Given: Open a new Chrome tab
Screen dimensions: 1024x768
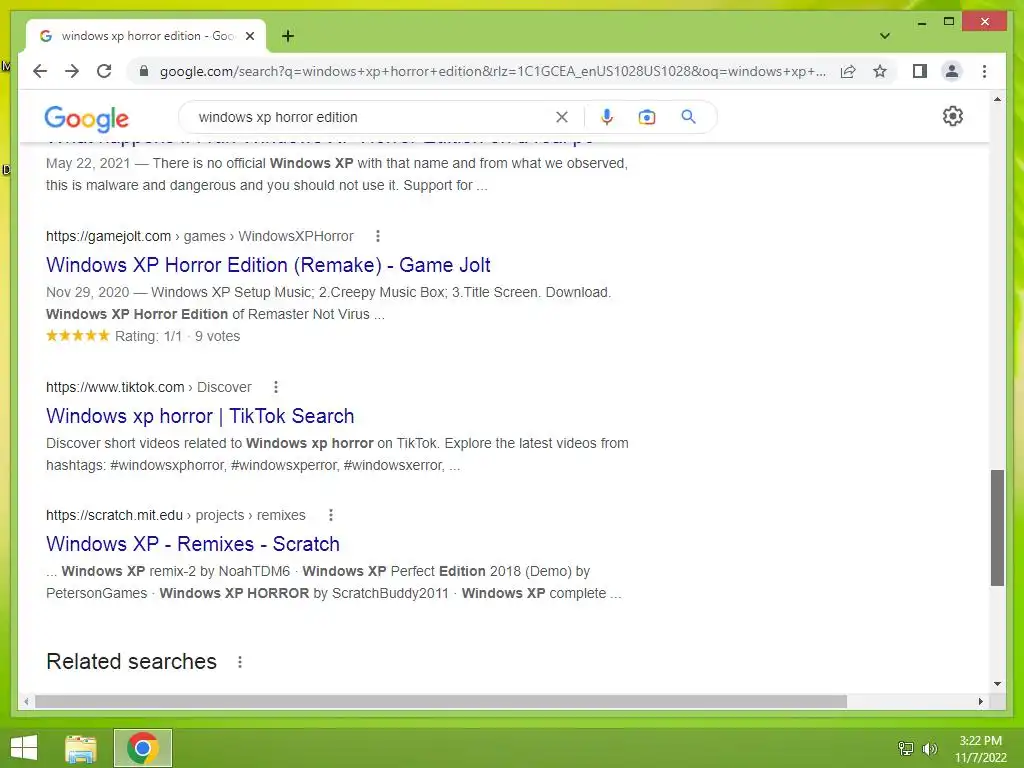Looking at the screenshot, I should 288,36.
